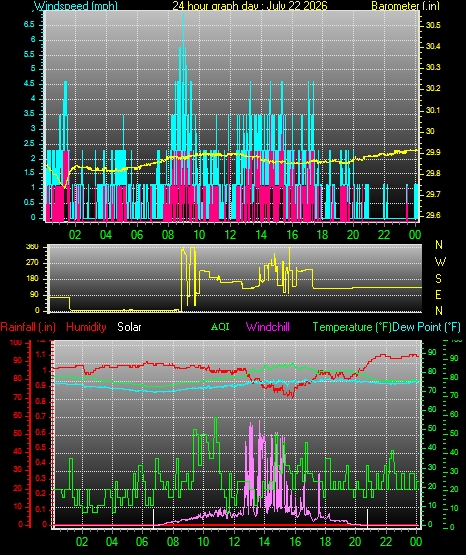Click the "180" wind direction scale value
This screenshot has height=555, width=466.
(x=32, y=279)
